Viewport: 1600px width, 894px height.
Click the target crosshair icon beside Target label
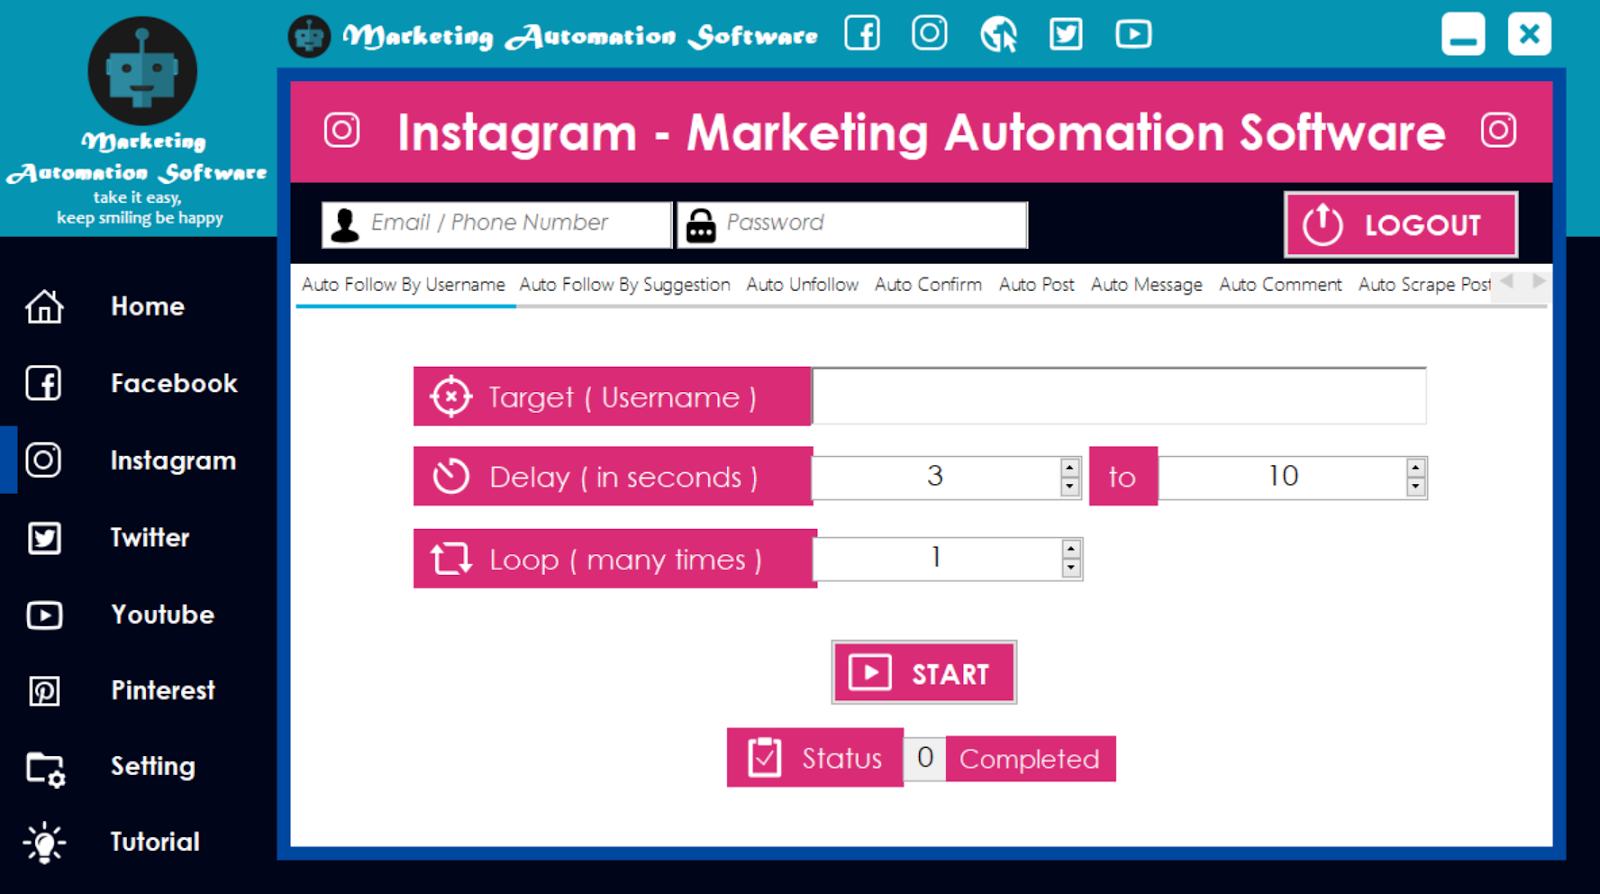click(451, 397)
